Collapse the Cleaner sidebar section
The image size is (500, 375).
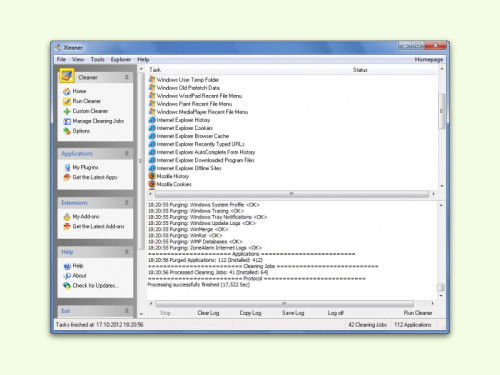click(x=127, y=77)
